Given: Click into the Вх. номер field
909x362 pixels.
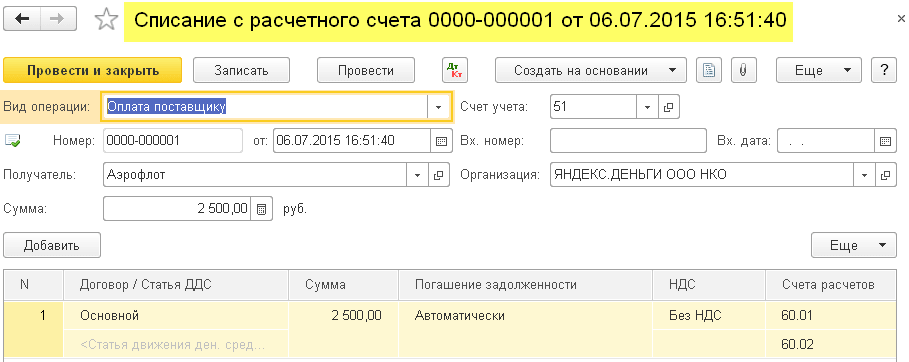Looking at the screenshot, I should pos(628,140).
